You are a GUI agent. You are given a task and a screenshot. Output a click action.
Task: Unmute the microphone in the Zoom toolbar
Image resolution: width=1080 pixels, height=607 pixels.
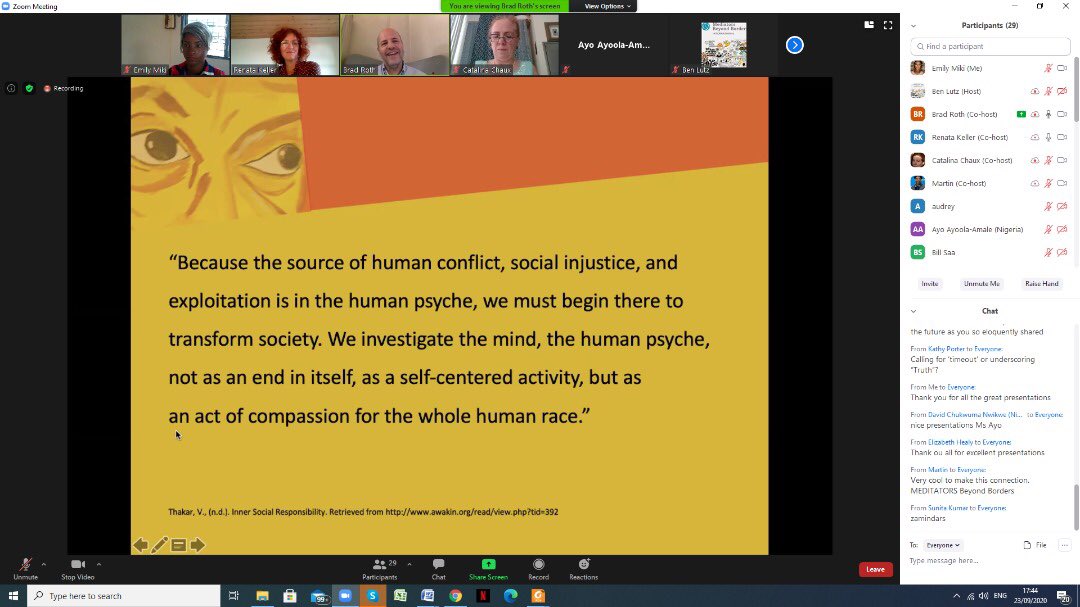(x=25, y=568)
